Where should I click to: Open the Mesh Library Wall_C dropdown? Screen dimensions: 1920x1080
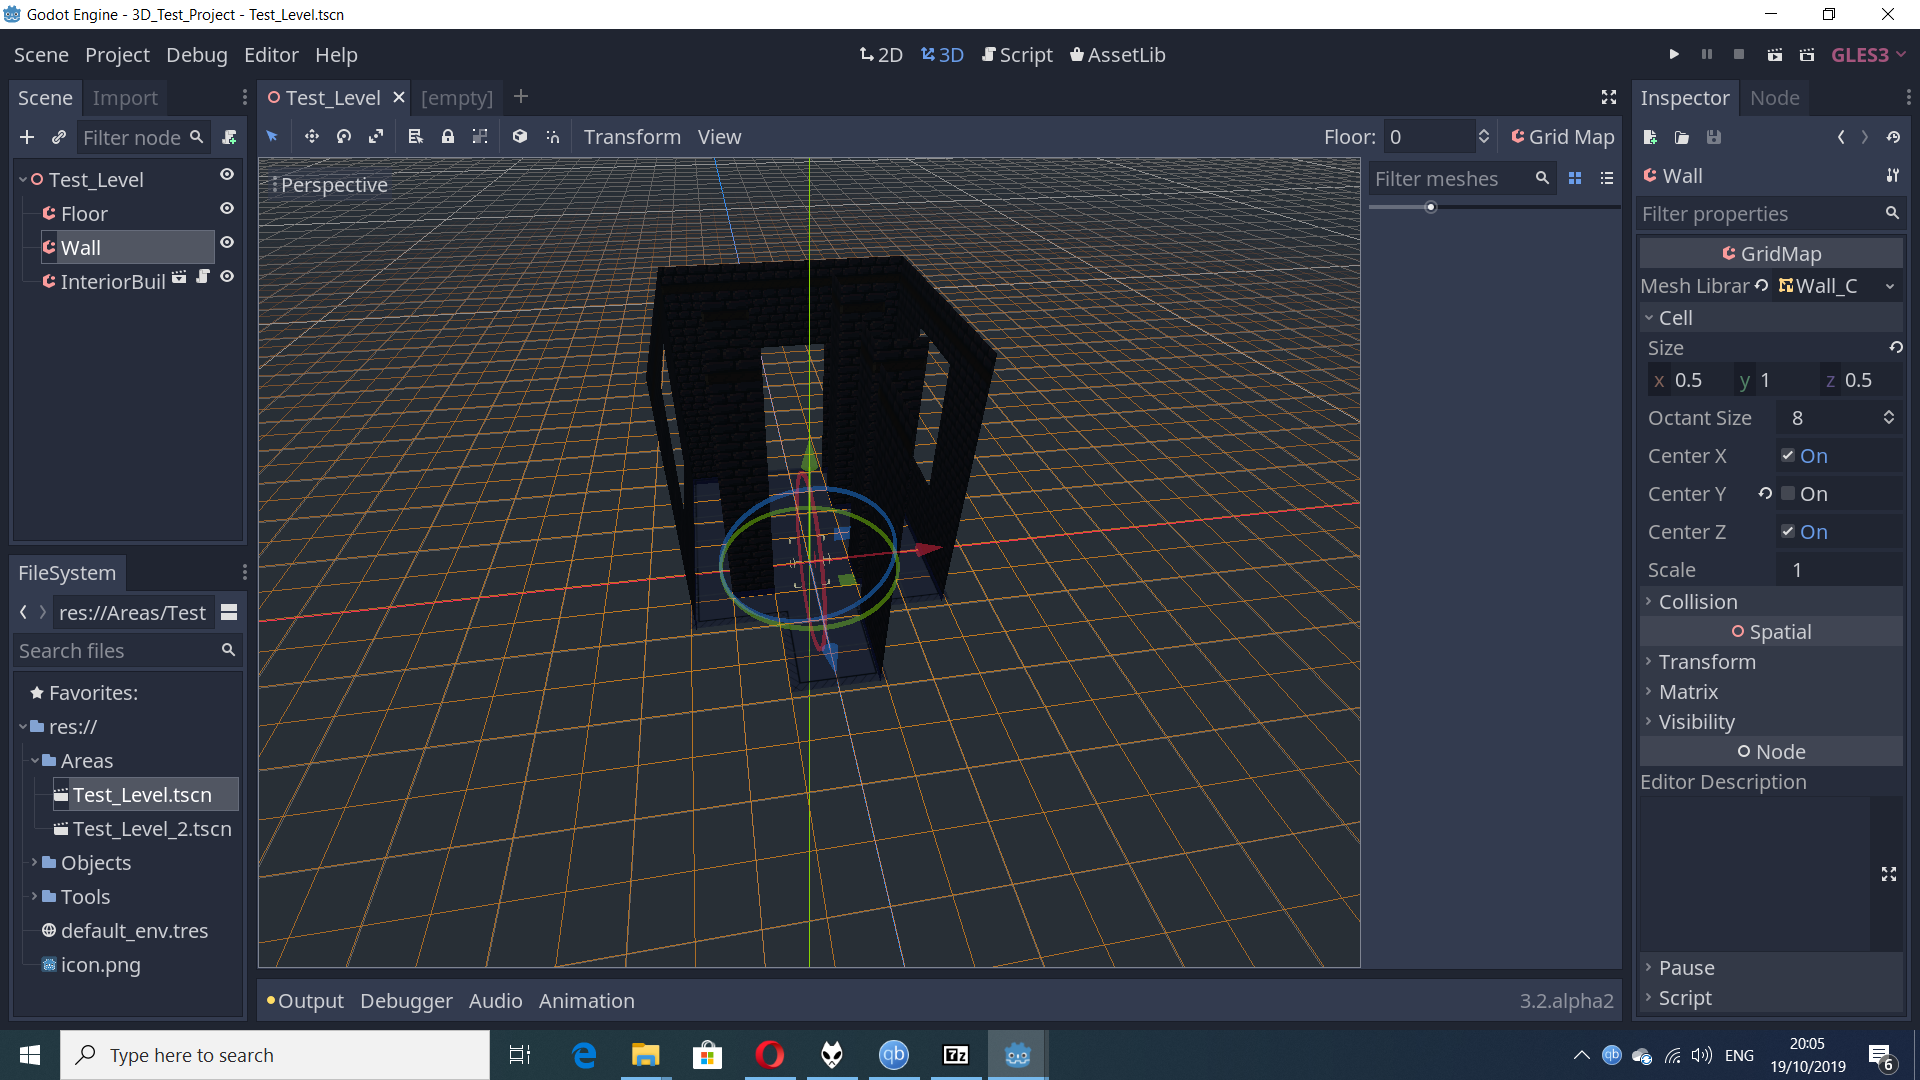[1890, 286]
